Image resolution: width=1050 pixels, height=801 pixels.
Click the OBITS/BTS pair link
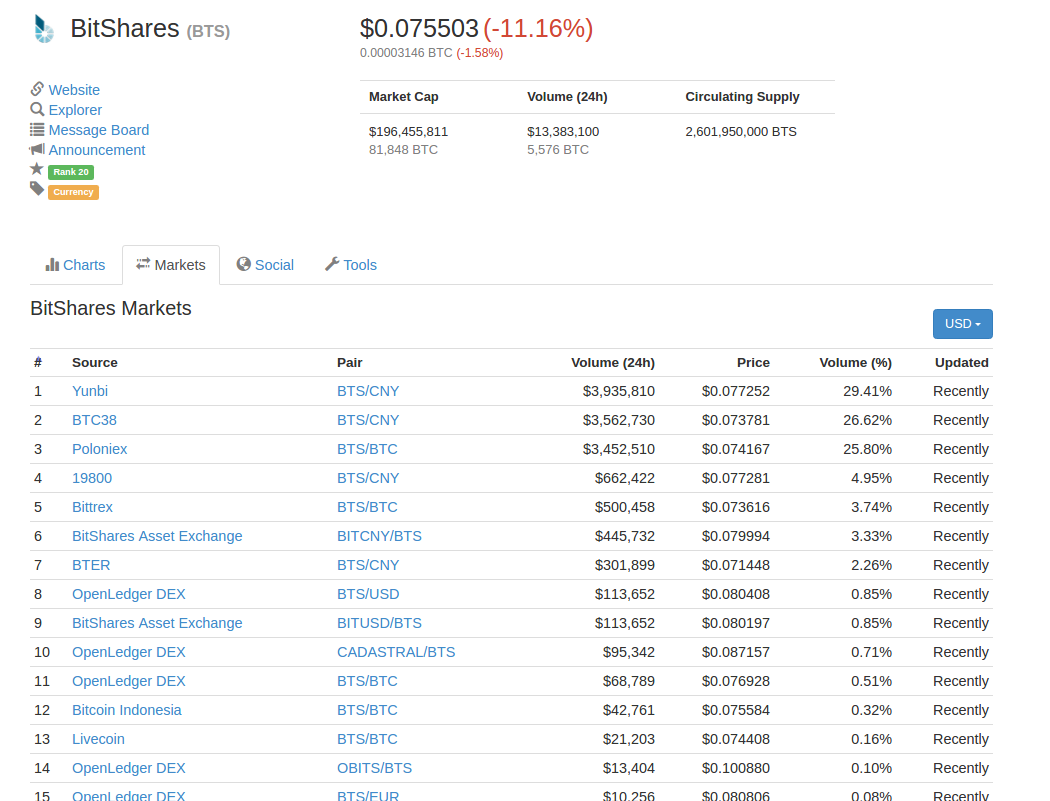[x=374, y=768]
